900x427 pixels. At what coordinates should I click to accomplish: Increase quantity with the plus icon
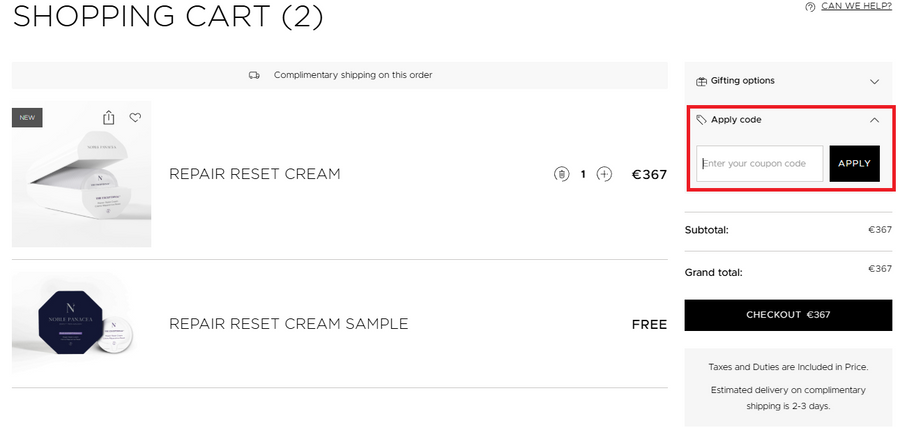pos(604,175)
